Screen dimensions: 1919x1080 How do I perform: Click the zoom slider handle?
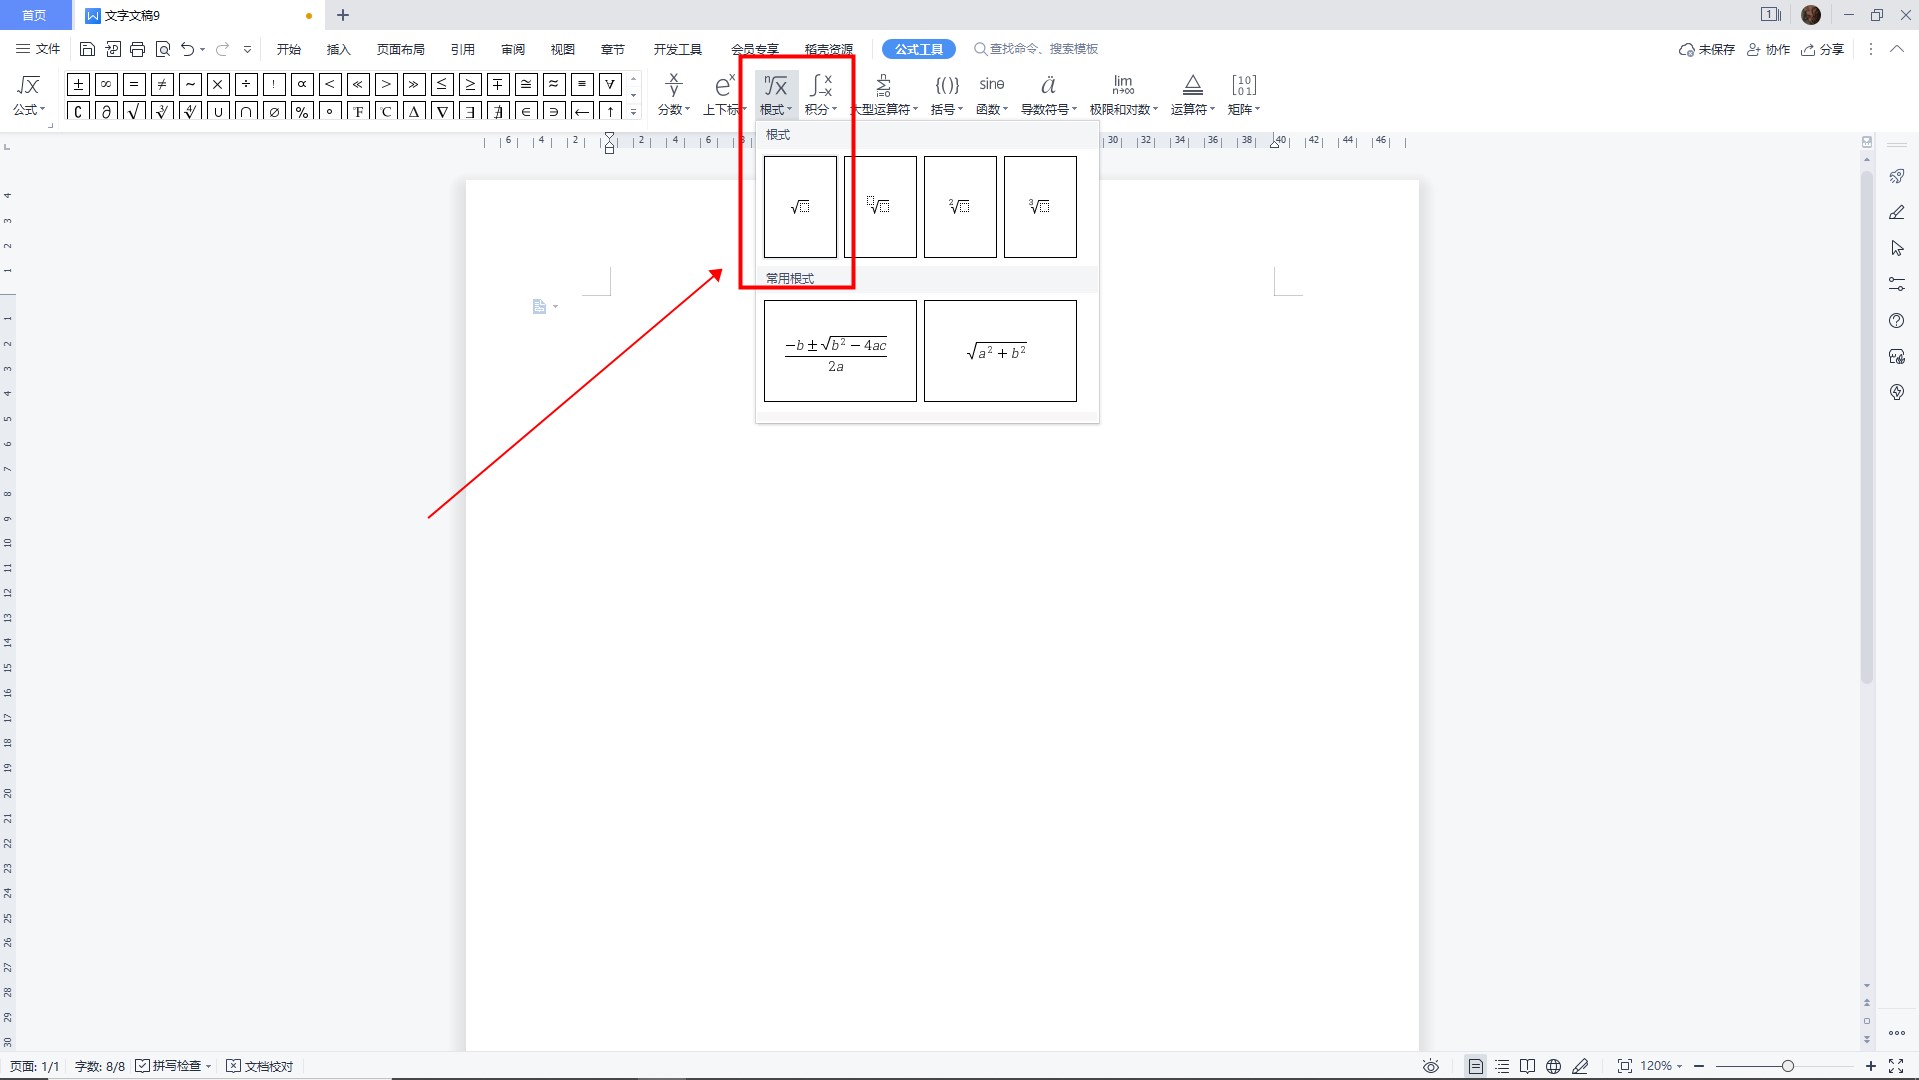coord(1787,1066)
